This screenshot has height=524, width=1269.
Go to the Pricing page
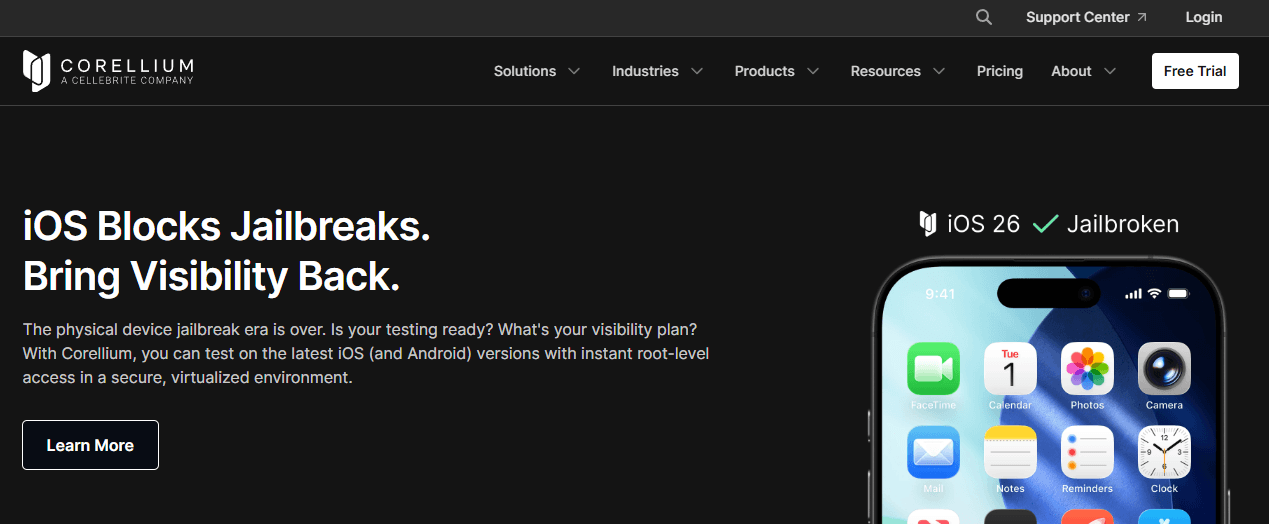click(x=1000, y=71)
